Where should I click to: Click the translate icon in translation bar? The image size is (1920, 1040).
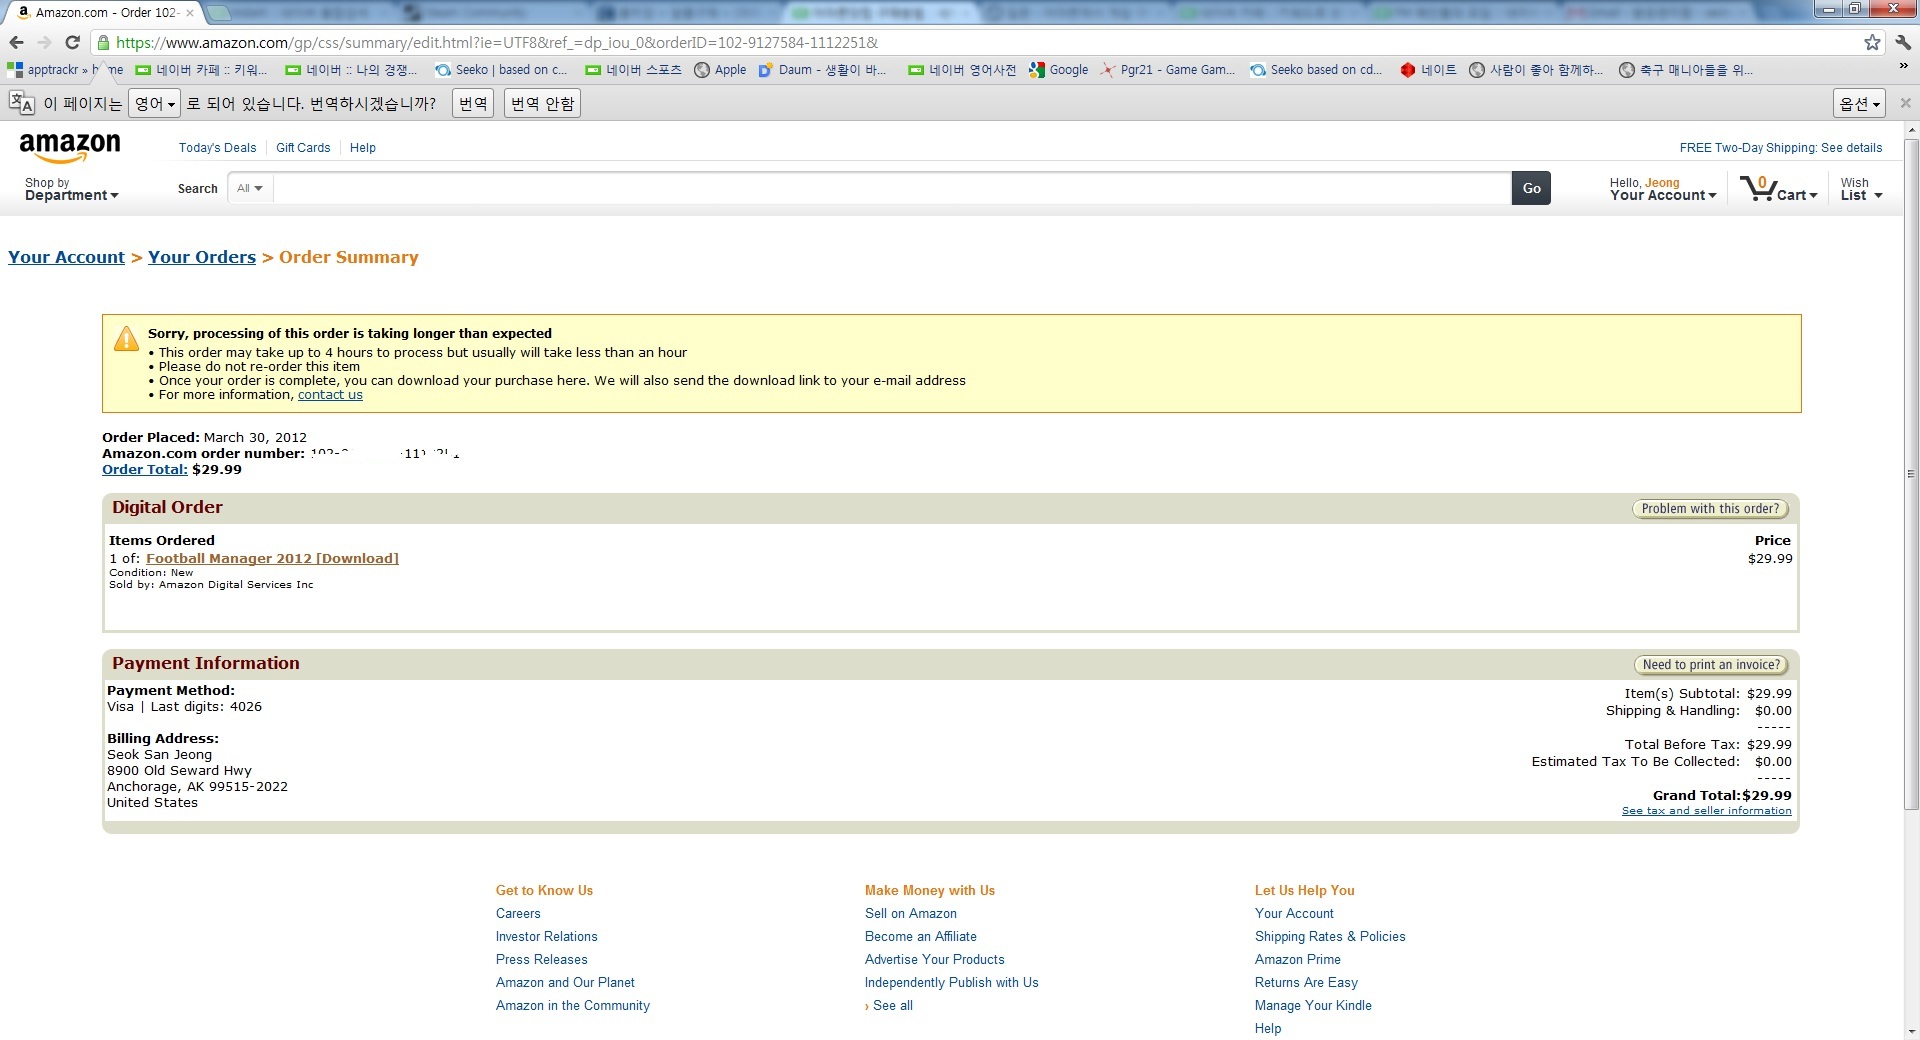(21, 103)
